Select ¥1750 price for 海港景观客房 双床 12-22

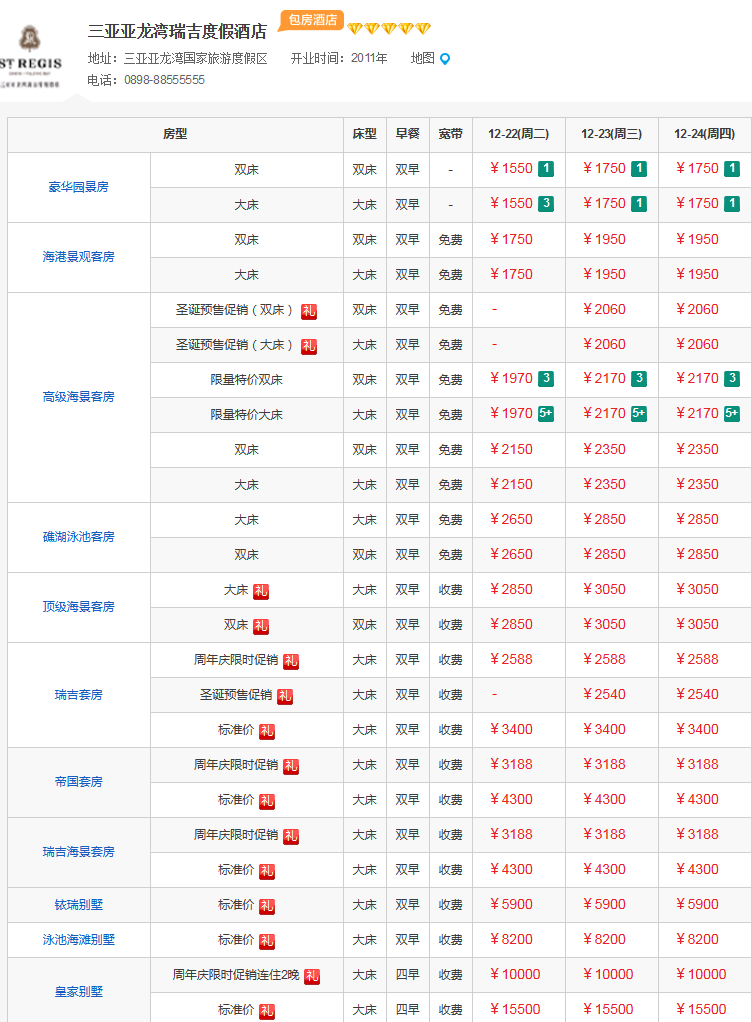[x=511, y=239]
